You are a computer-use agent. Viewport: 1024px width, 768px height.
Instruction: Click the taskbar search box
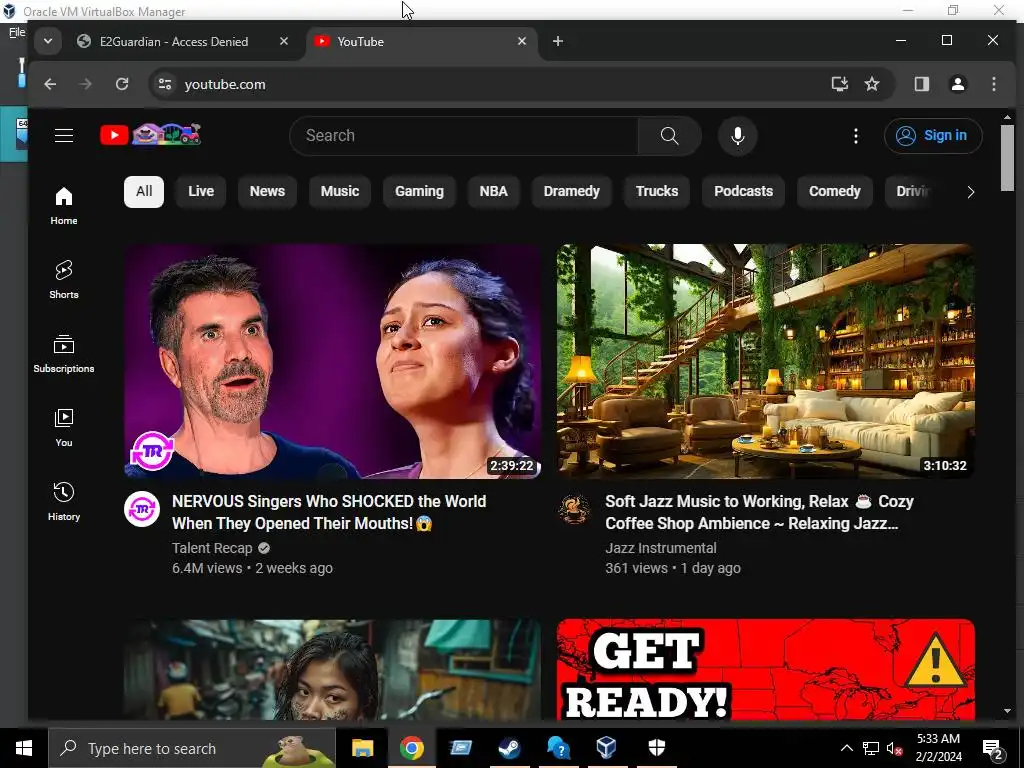(x=192, y=748)
